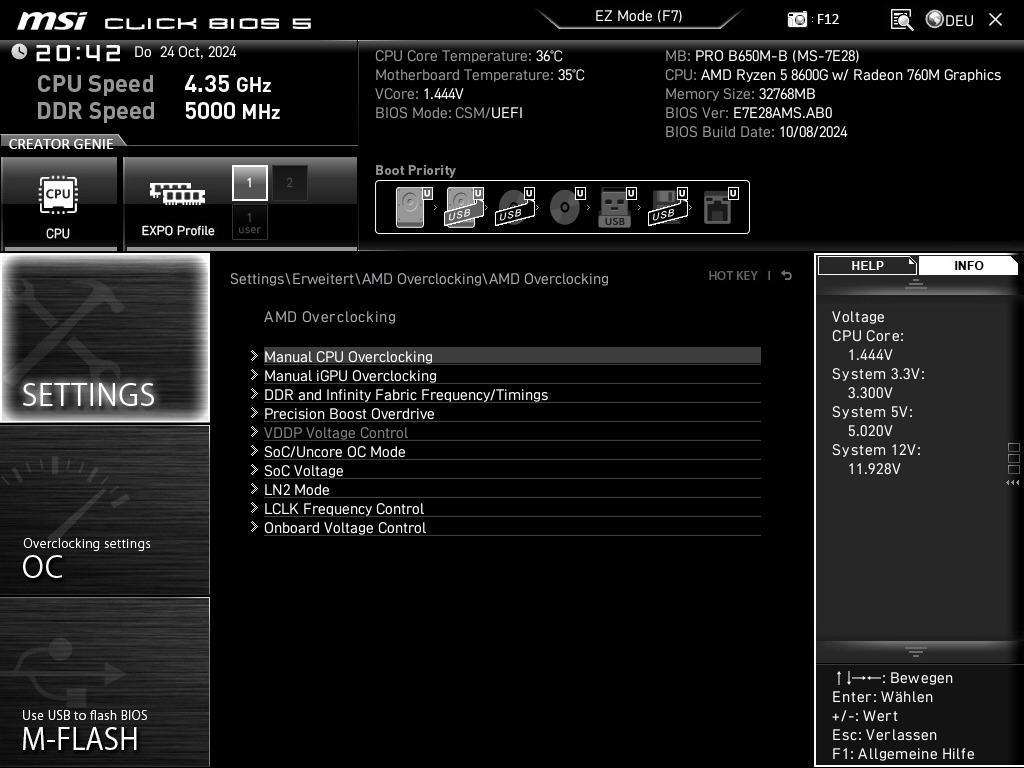The image size is (1024, 768).
Task: Open DDR and Infinity Fabric Frequency/Timings
Action: (x=512, y=394)
